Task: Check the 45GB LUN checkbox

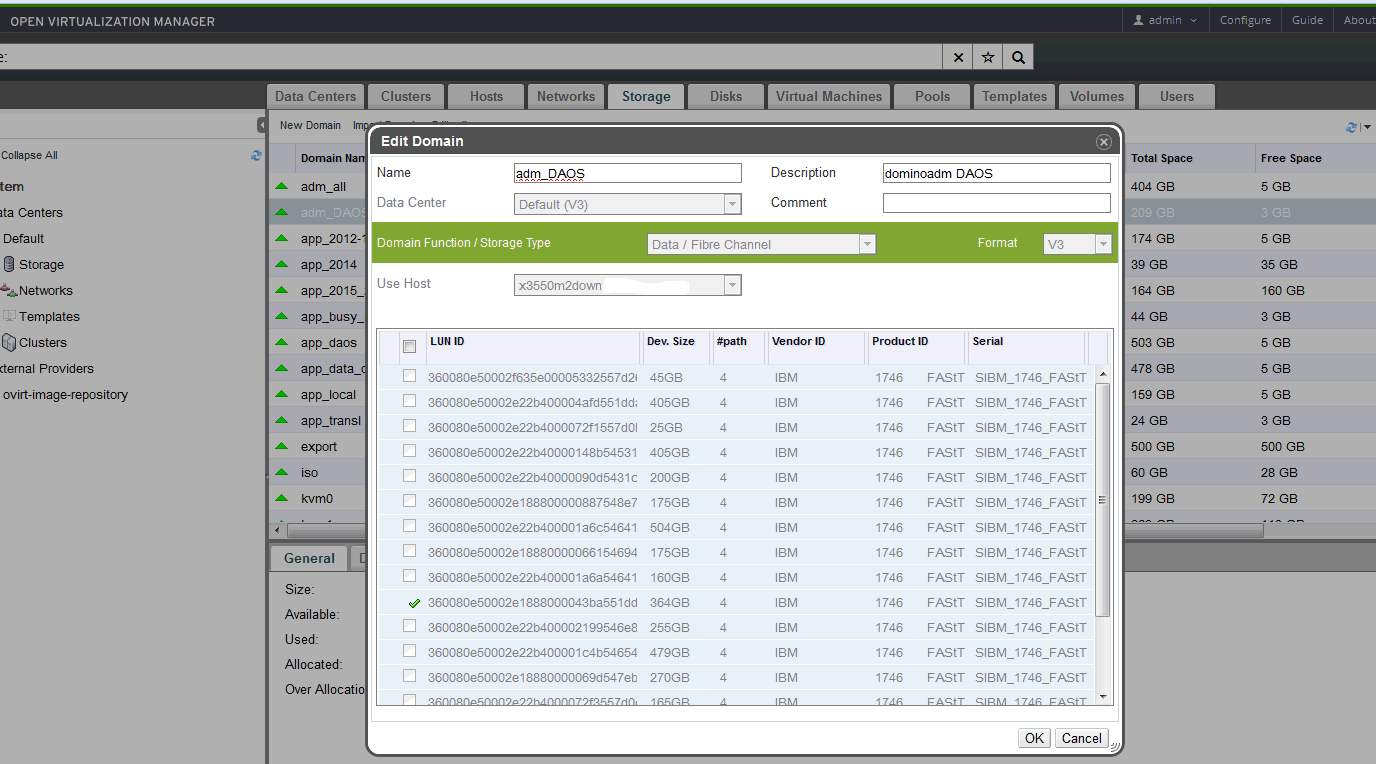Action: coord(409,377)
